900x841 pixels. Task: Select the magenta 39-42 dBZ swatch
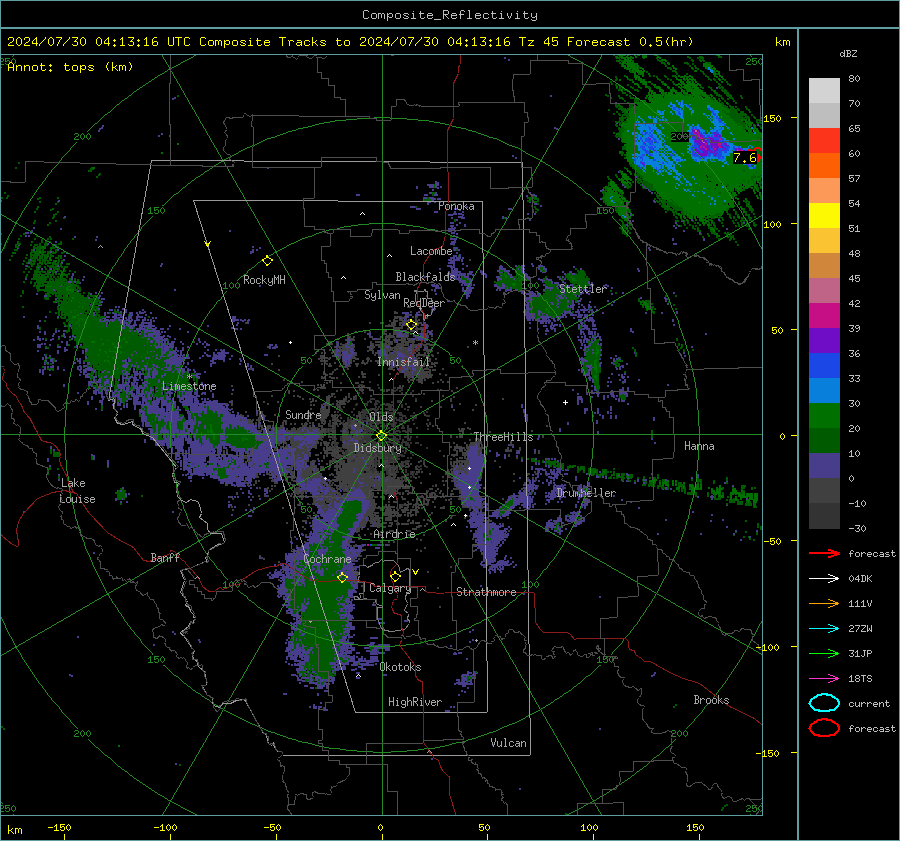(824, 315)
